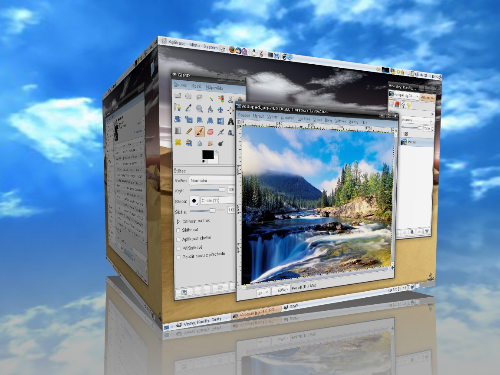The width and height of the screenshot is (500, 375).
Task: Select the Heal bandage tool
Action: click(178, 142)
